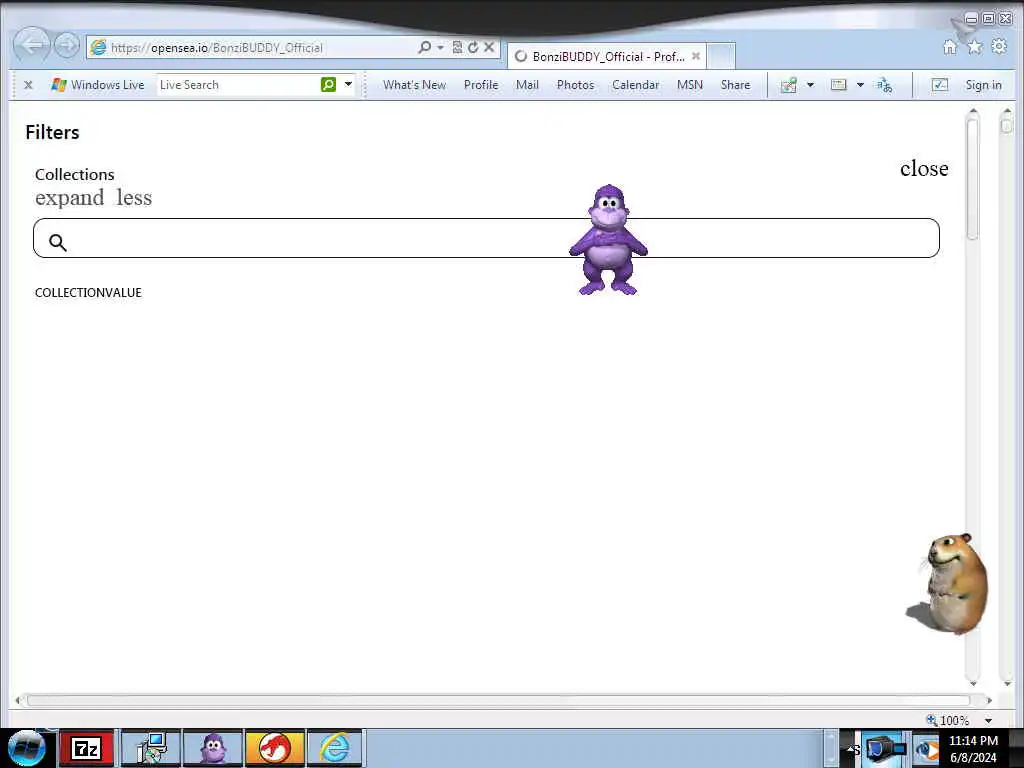Image resolution: width=1024 pixels, height=768 pixels.
Task: Expand the dropdown beside the card-shaped toolbar icon
Action: [860, 85]
